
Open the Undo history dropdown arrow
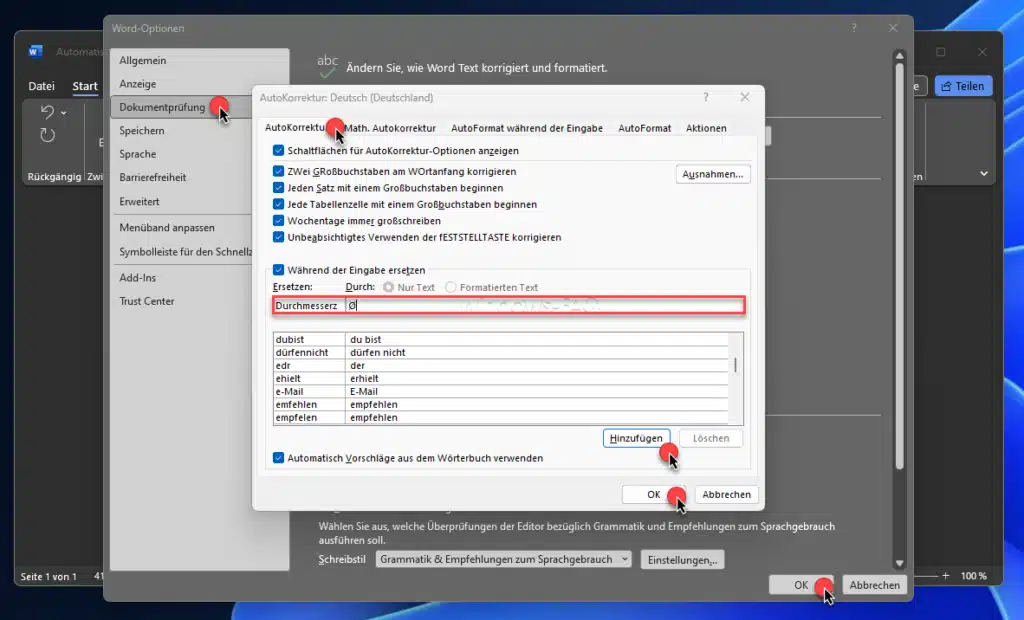[63, 113]
